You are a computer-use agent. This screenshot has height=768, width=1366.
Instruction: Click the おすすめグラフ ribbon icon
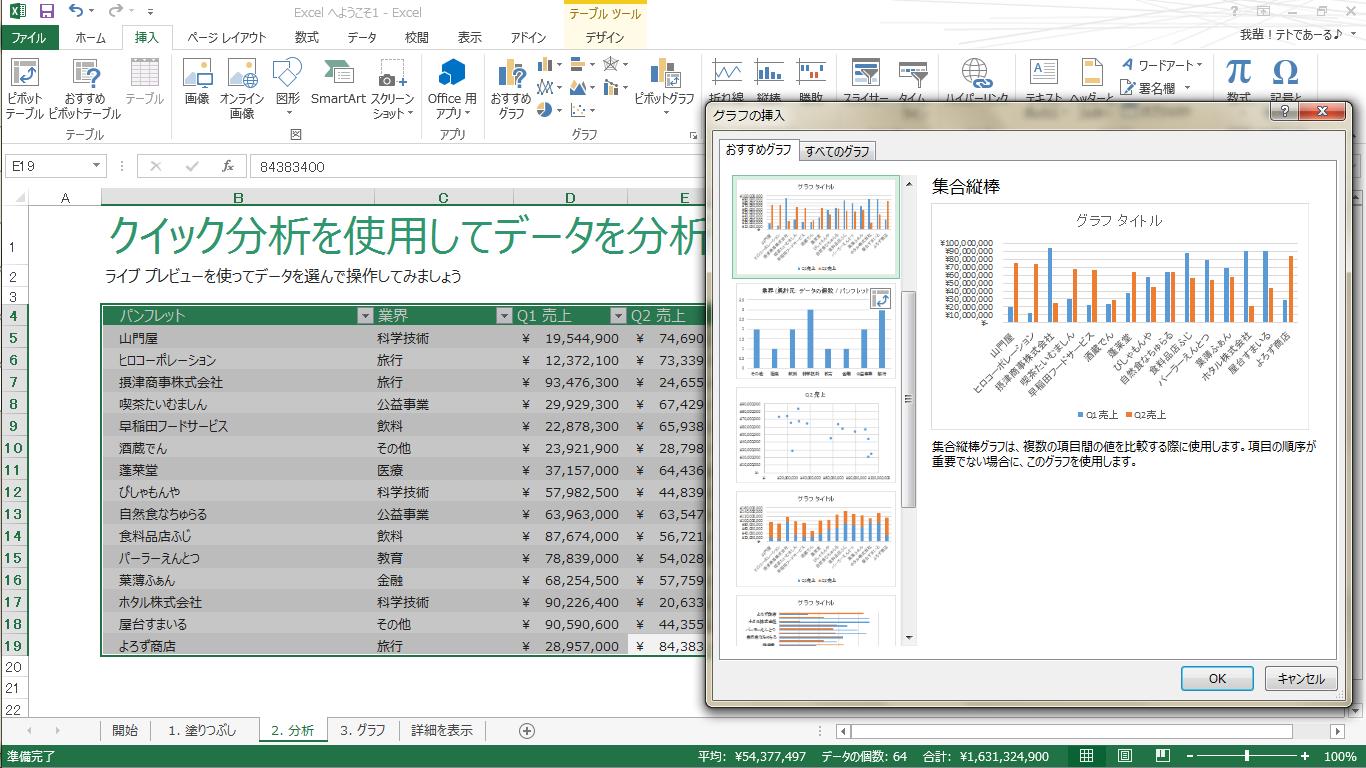tap(510, 88)
